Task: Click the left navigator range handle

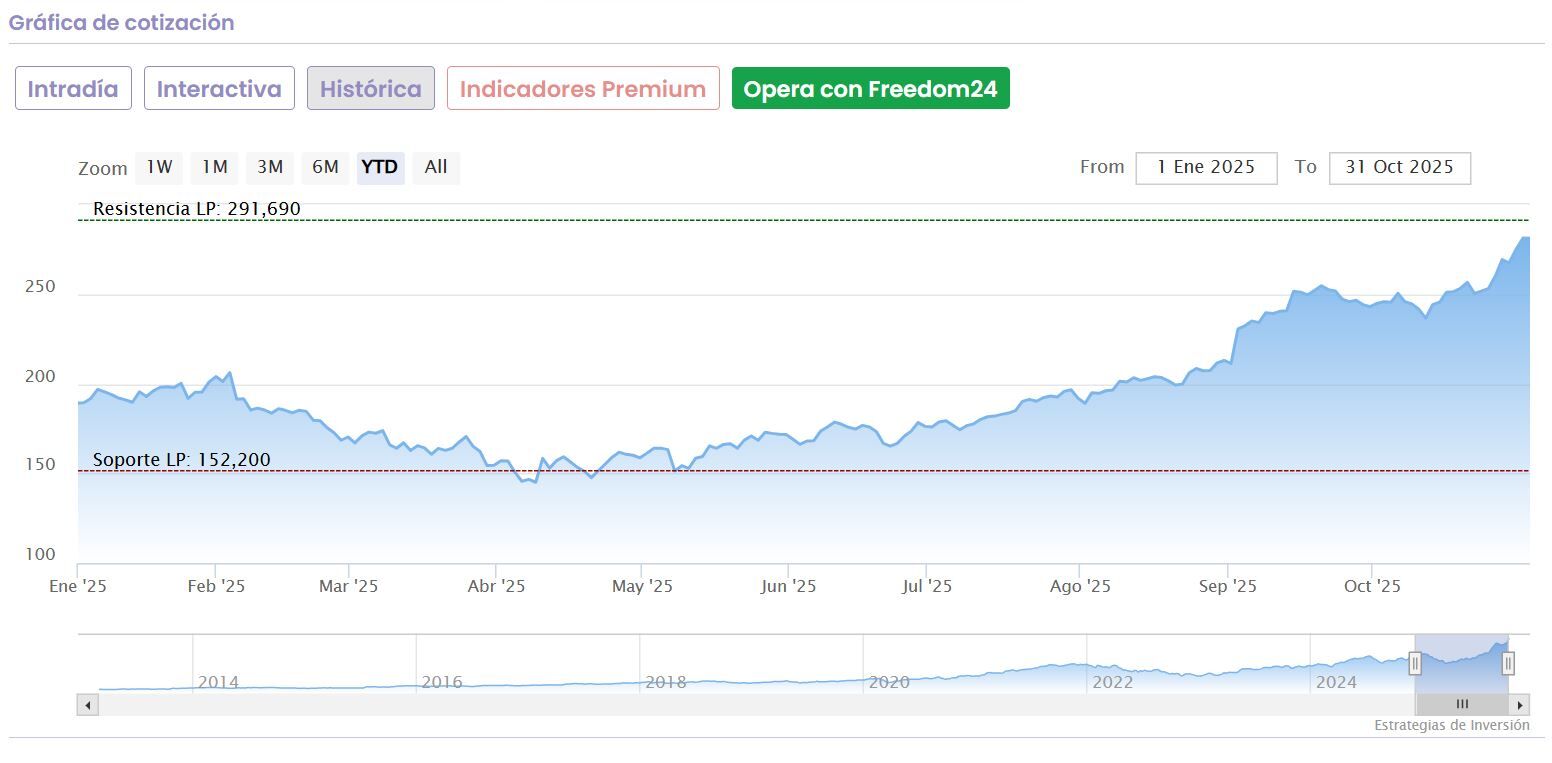Action: tap(1415, 663)
